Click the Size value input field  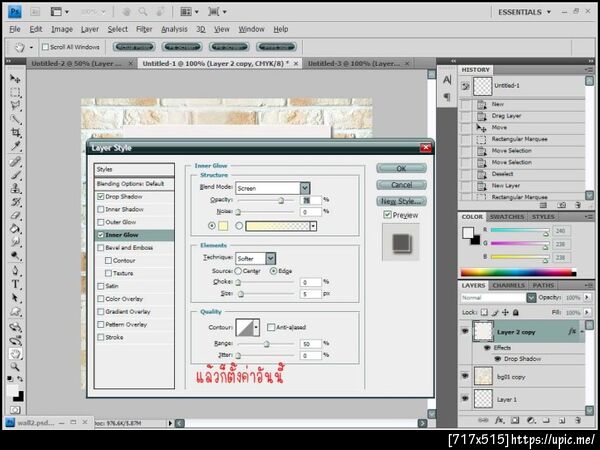click(310, 294)
